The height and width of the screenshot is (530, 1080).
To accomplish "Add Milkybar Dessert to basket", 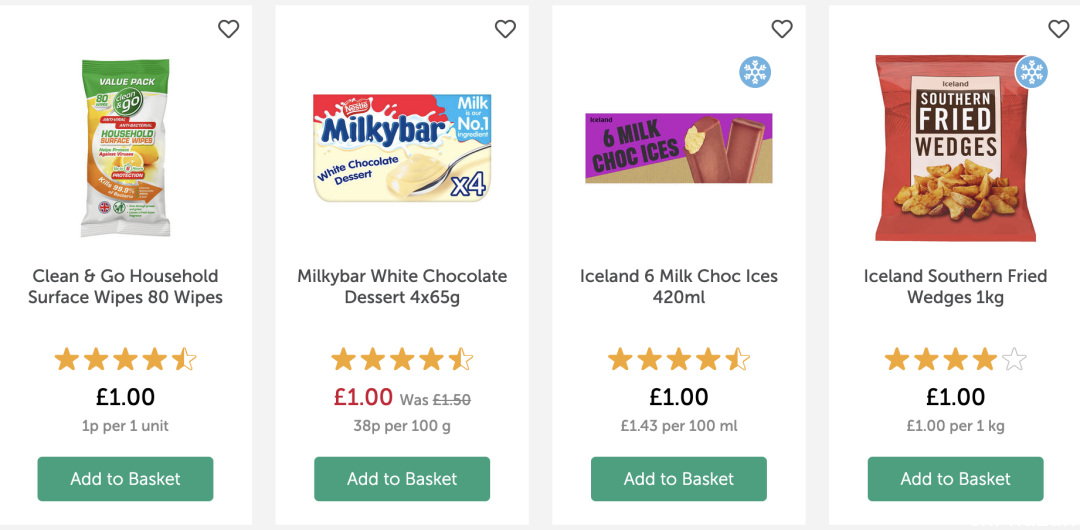I will point(402,479).
